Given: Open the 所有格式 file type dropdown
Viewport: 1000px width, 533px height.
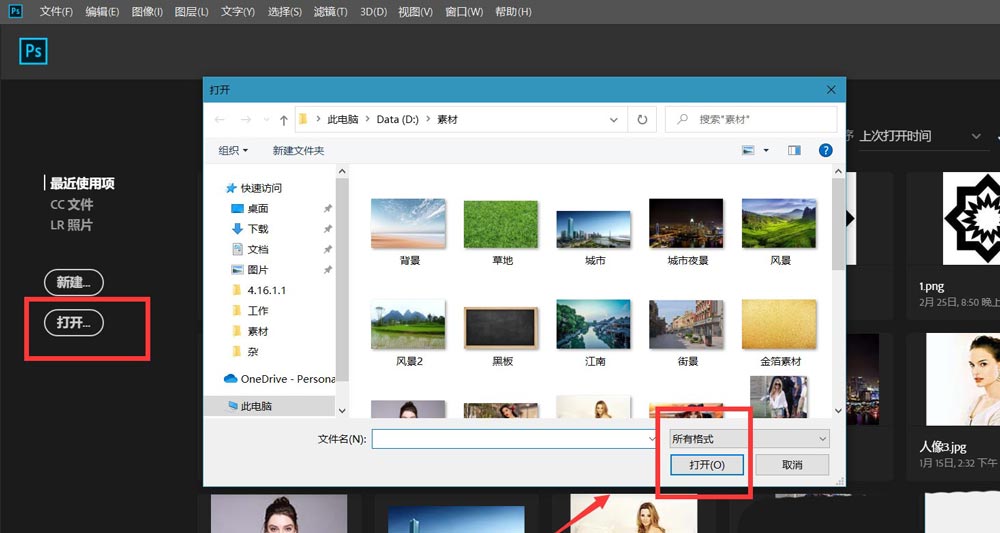Looking at the screenshot, I should point(749,439).
